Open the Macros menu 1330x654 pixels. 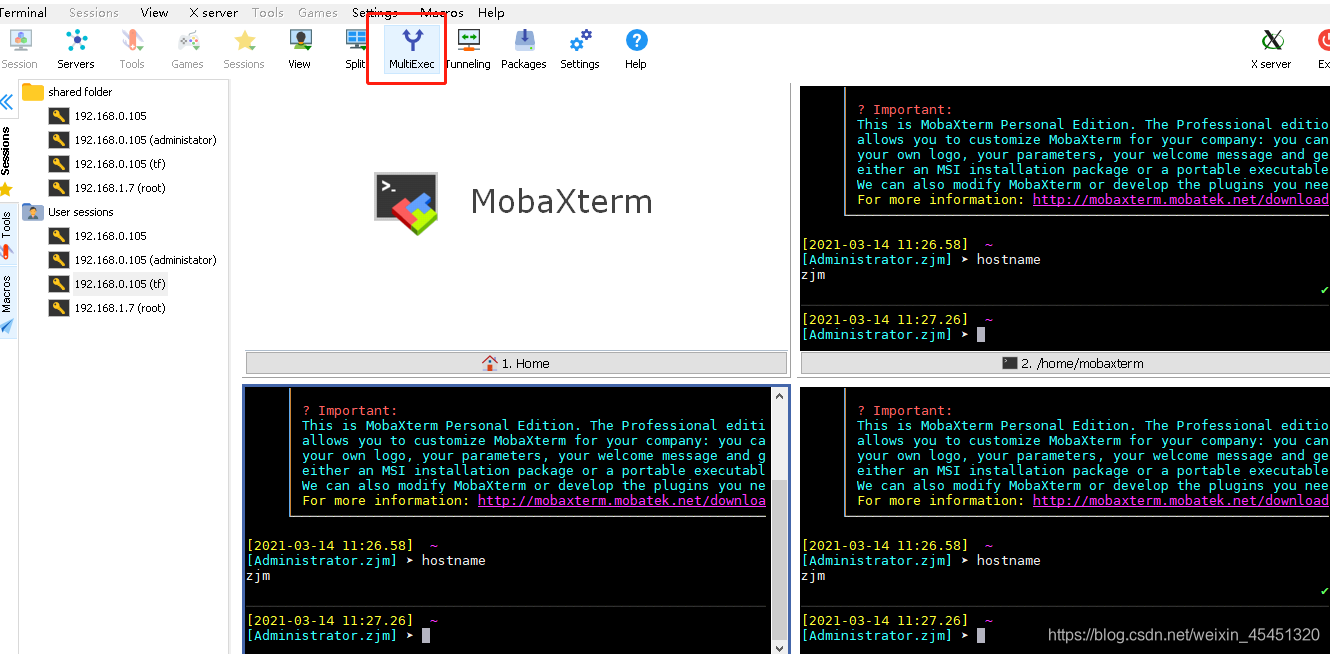442,13
